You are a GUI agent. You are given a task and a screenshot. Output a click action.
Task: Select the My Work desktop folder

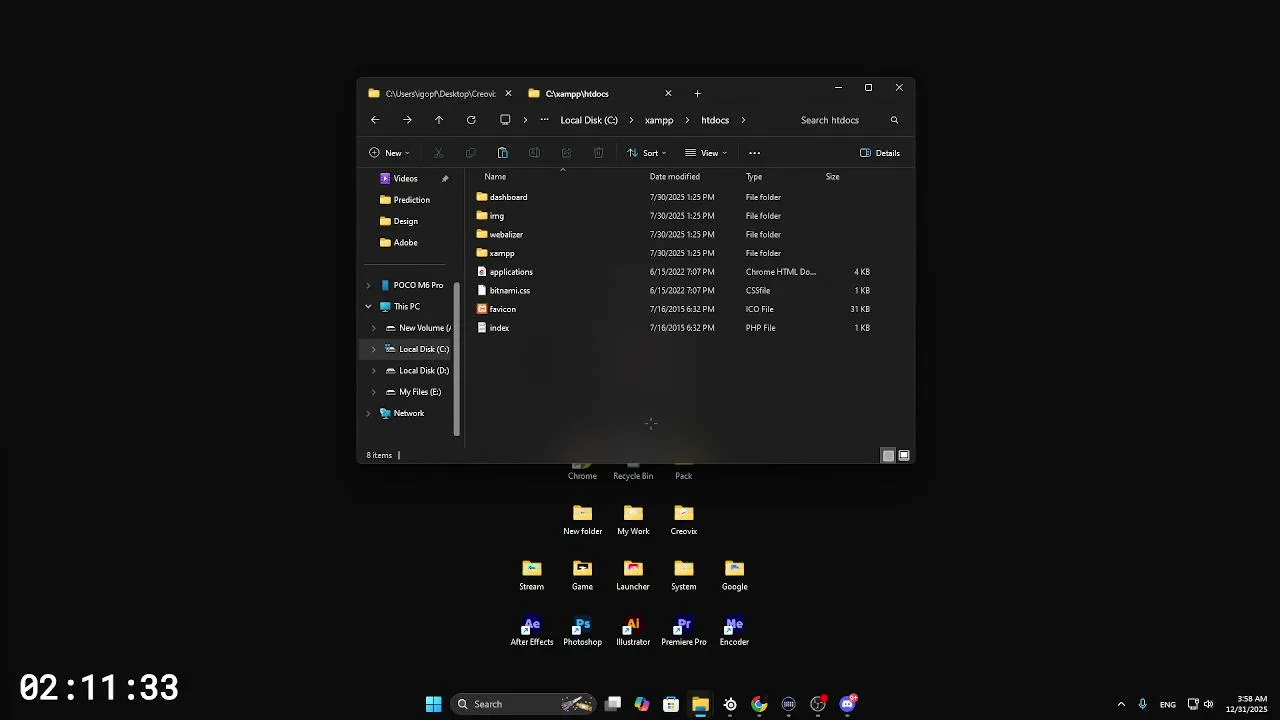point(633,521)
